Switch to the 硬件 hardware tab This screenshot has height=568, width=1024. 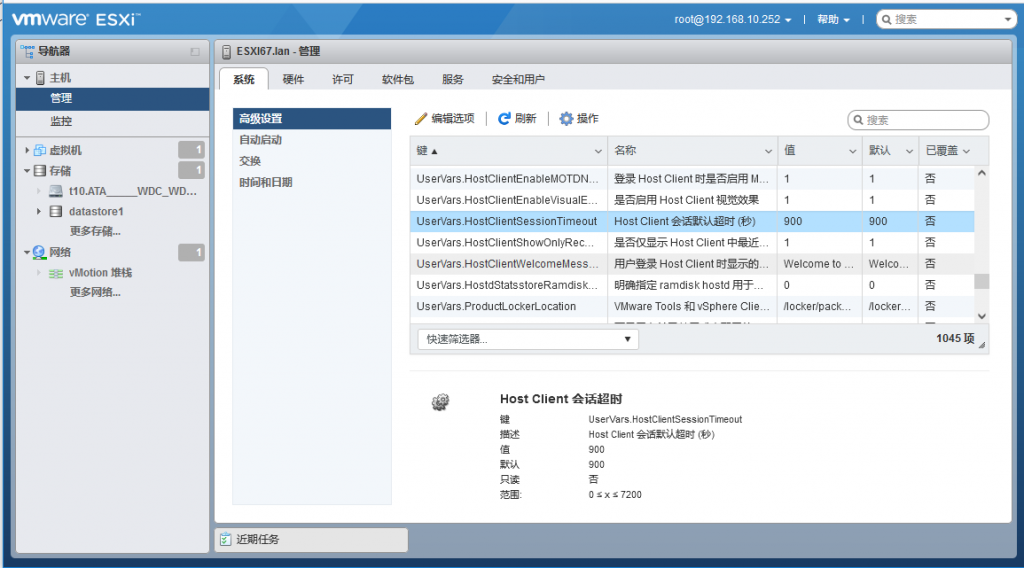[293, 79]
